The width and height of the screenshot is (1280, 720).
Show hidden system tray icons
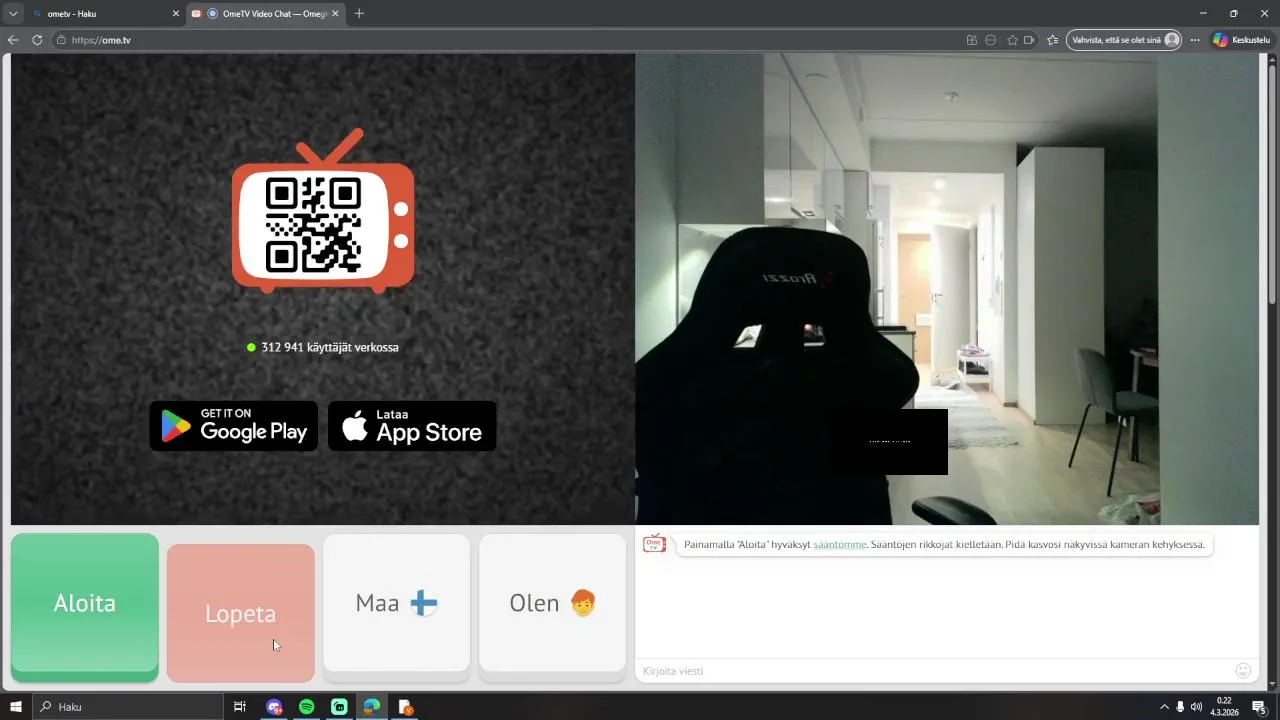click(1164, 707)
